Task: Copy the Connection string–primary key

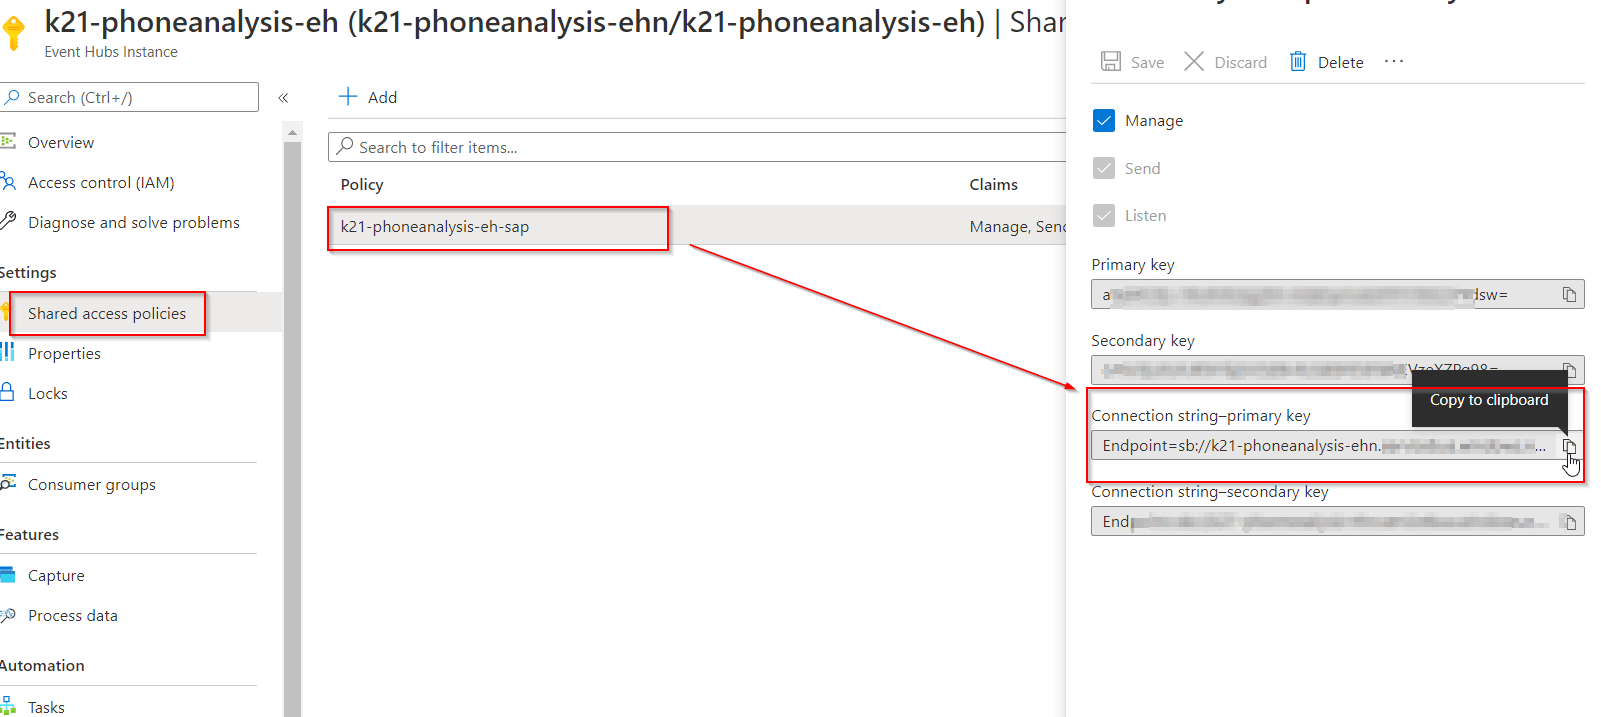Action: click(x=1569, y=446)
